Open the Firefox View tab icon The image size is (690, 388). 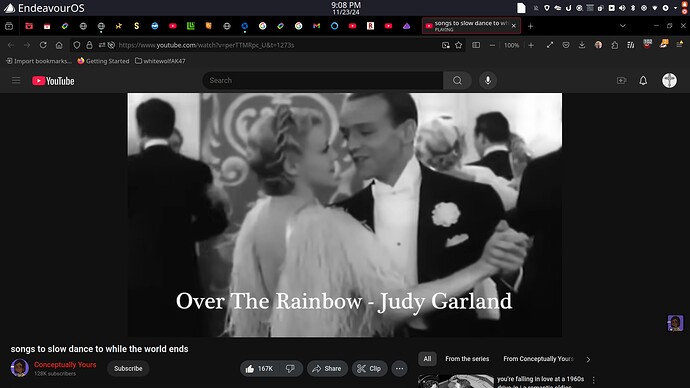pos(9,26)
